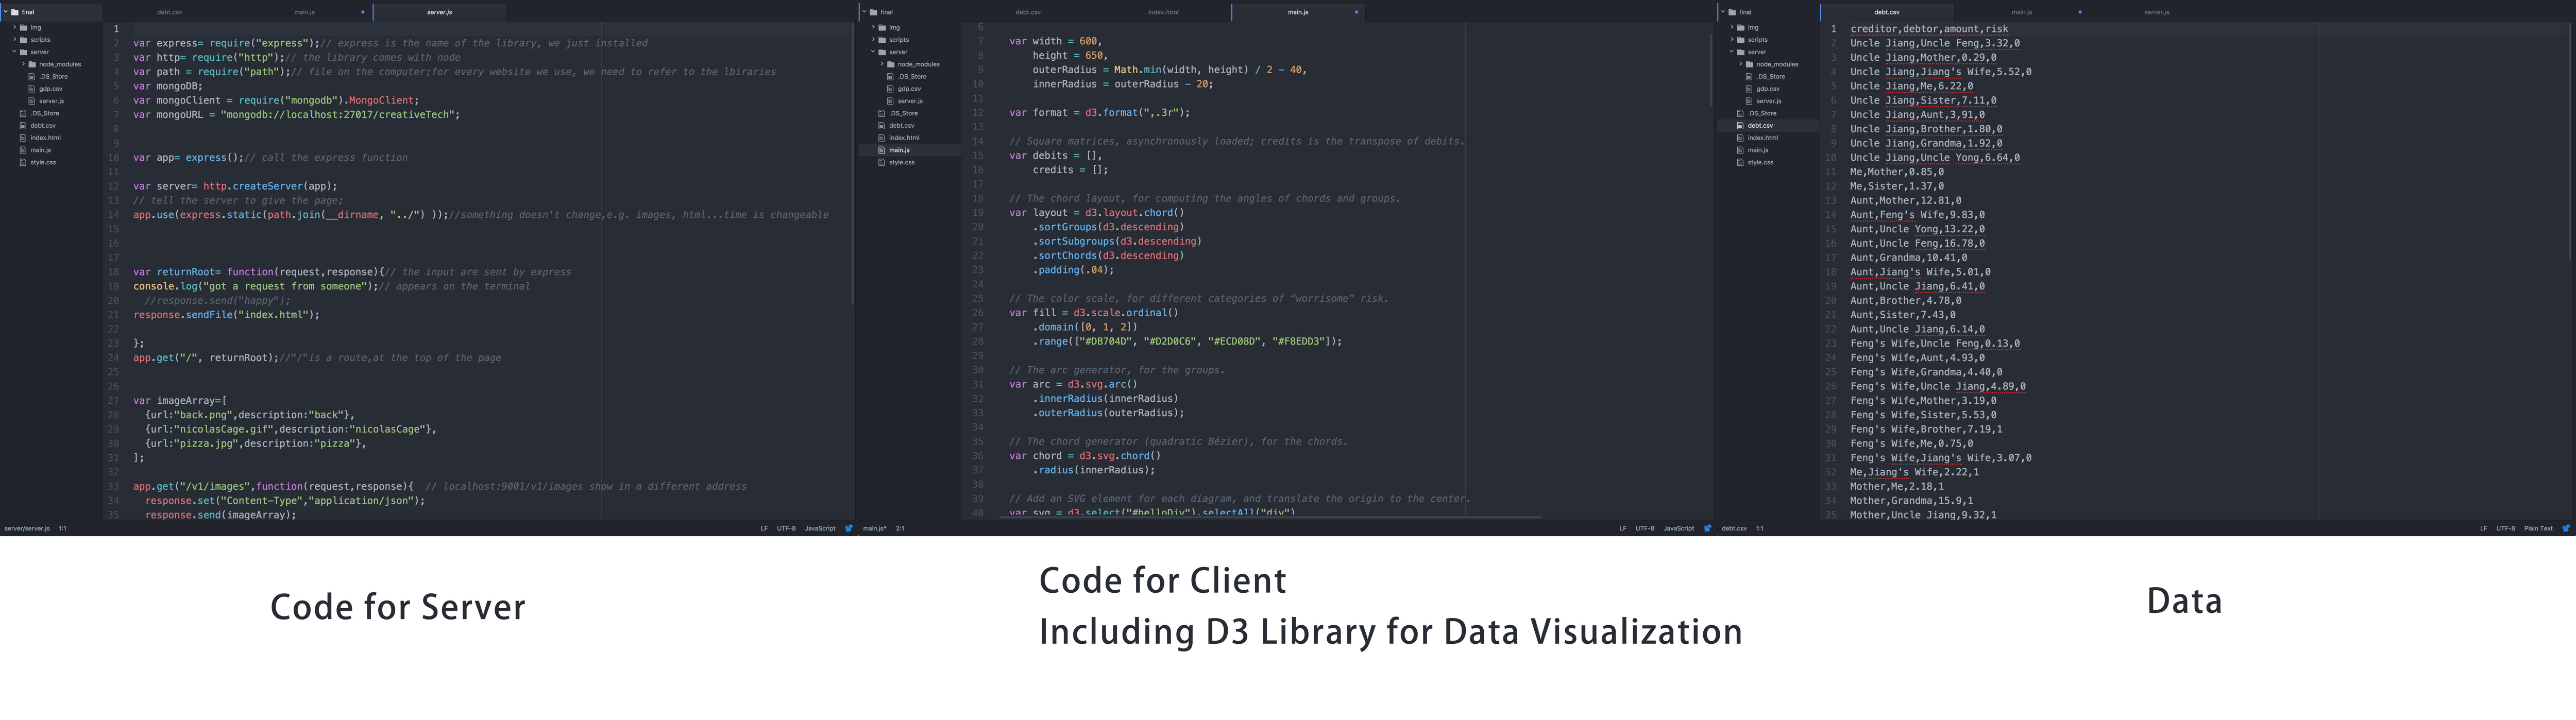Click style.css file icon in right window tree
Image resolution: width=2576 pixels, height=720 pixels.
click(1741, 162)
